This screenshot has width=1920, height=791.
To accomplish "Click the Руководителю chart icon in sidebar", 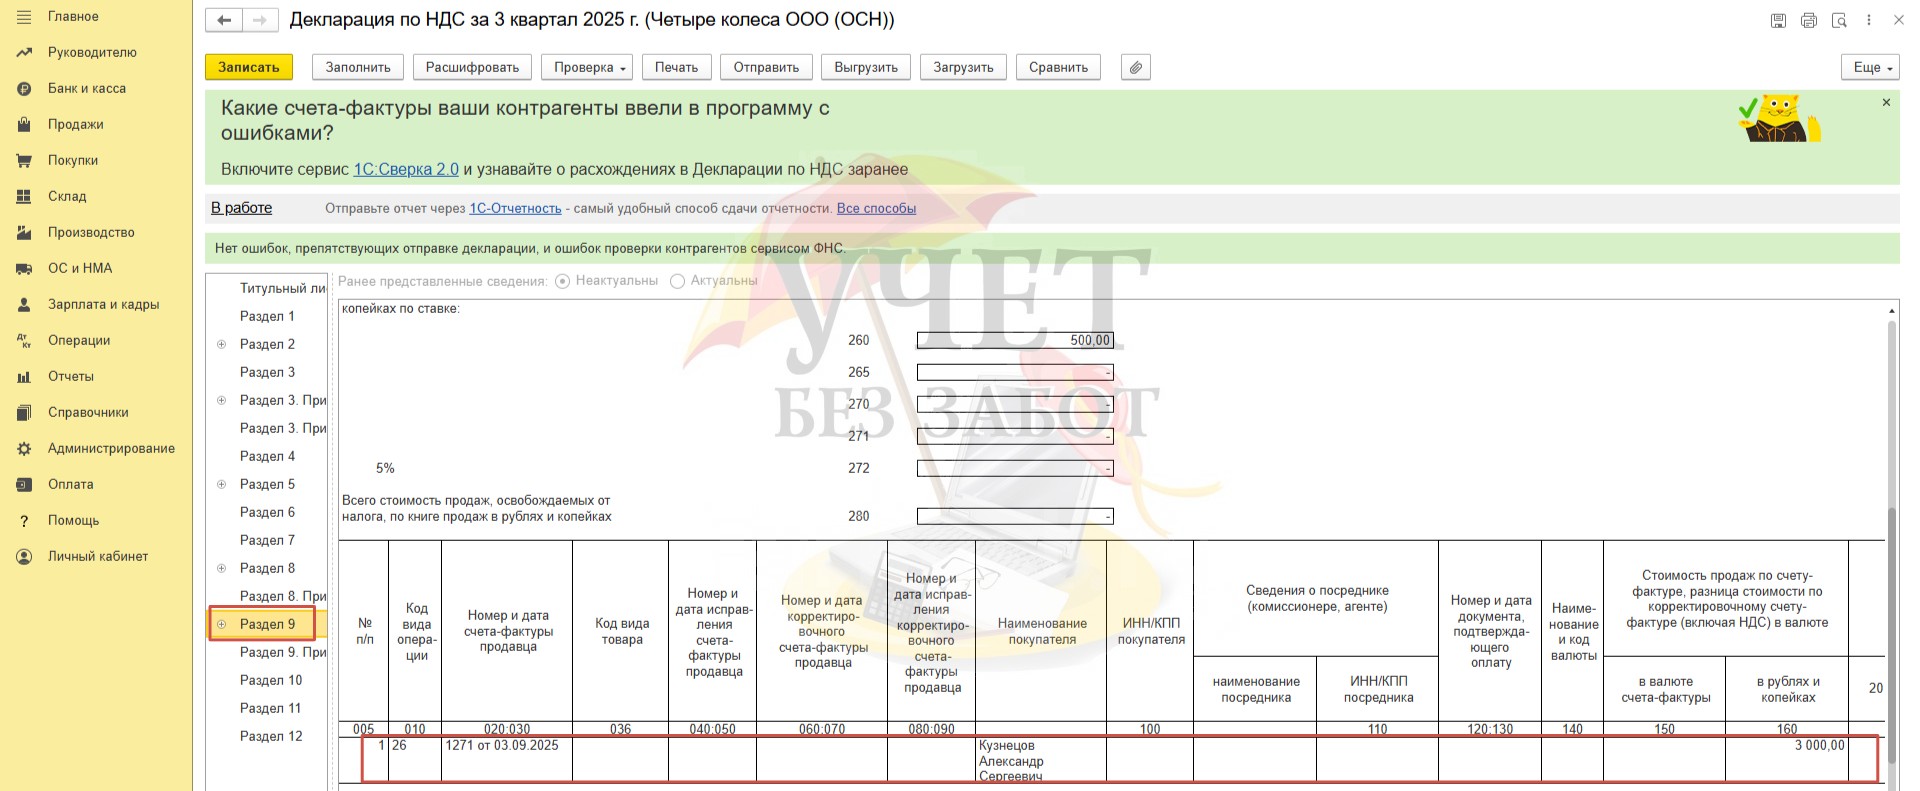I will (x=25, y=53).
